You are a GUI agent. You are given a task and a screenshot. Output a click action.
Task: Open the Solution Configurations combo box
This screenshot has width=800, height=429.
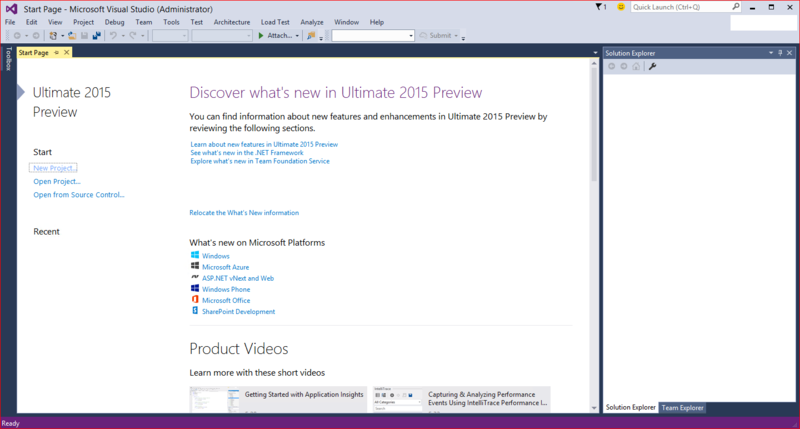(x=170, y=36)
